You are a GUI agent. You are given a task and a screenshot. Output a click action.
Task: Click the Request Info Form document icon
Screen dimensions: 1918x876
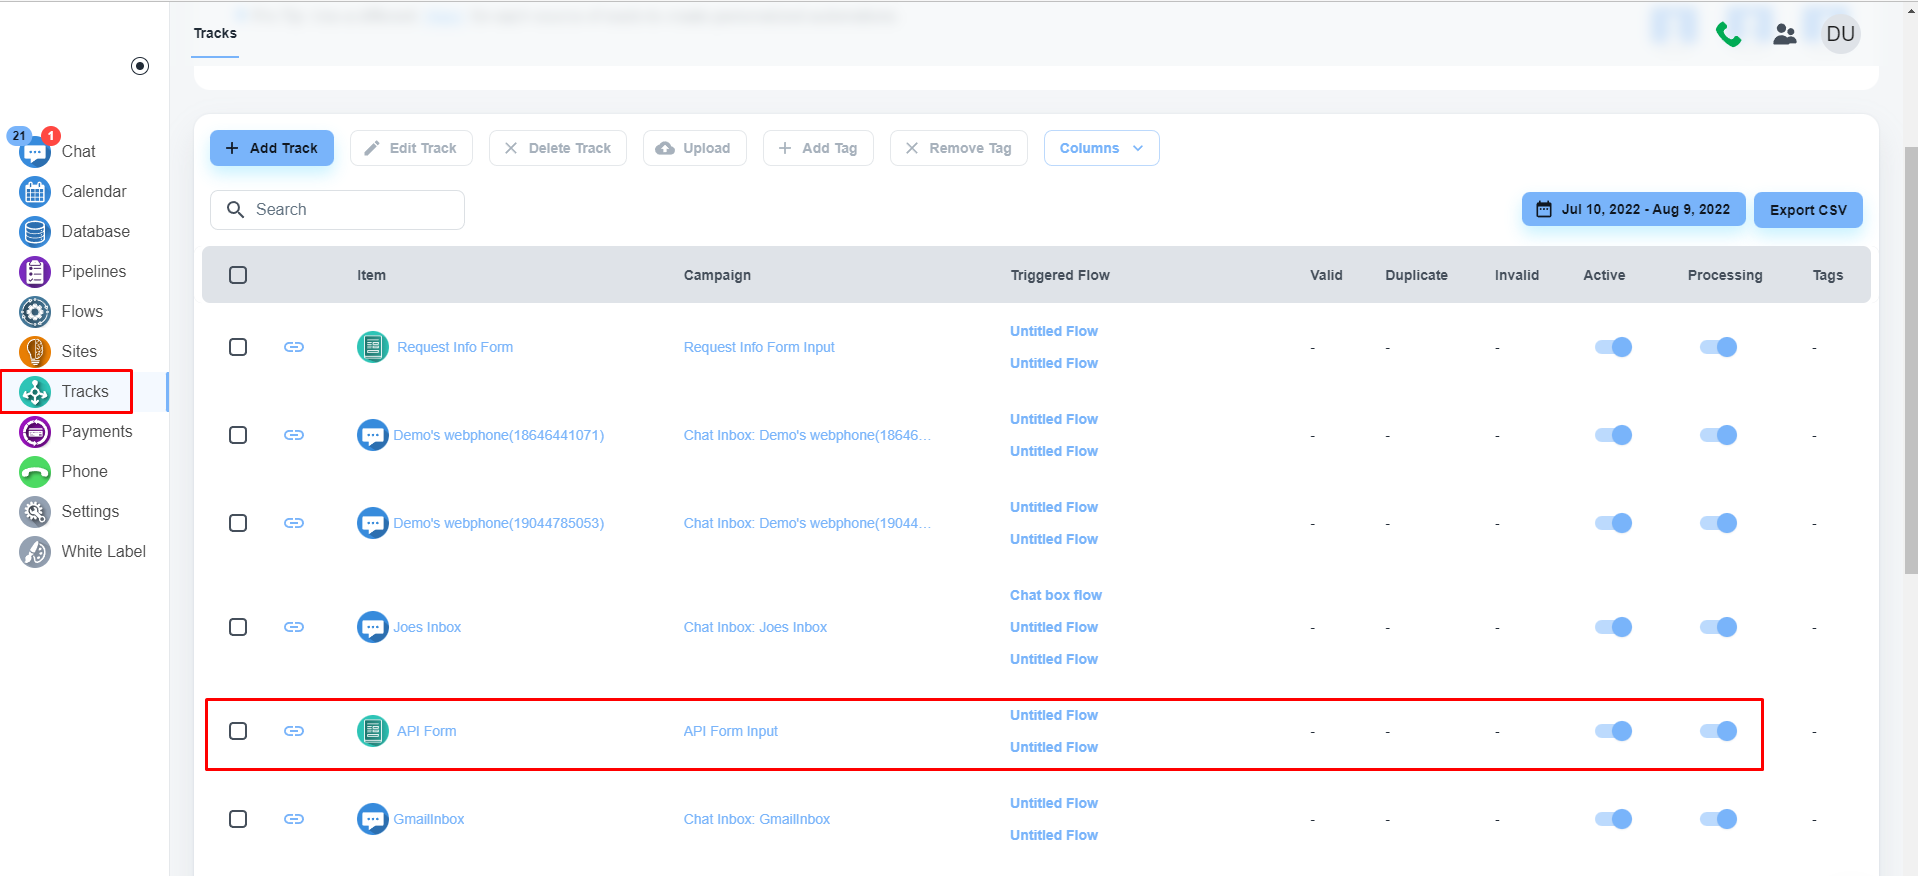[372, 347]
